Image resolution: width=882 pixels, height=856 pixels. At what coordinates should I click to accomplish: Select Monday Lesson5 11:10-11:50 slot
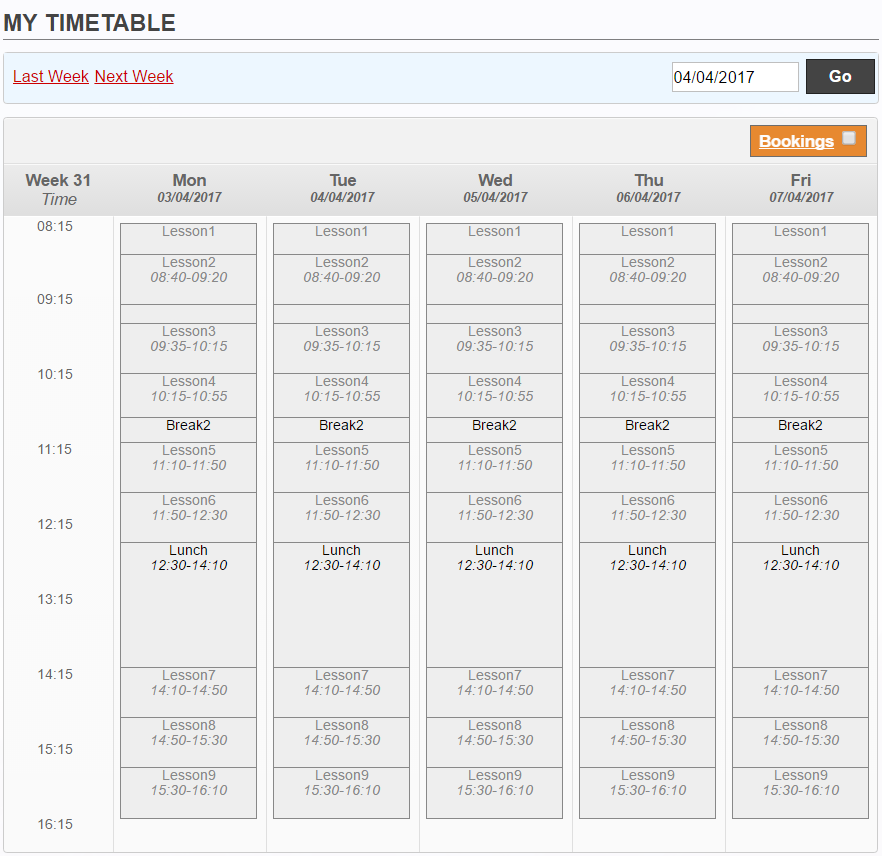(188, 467)
